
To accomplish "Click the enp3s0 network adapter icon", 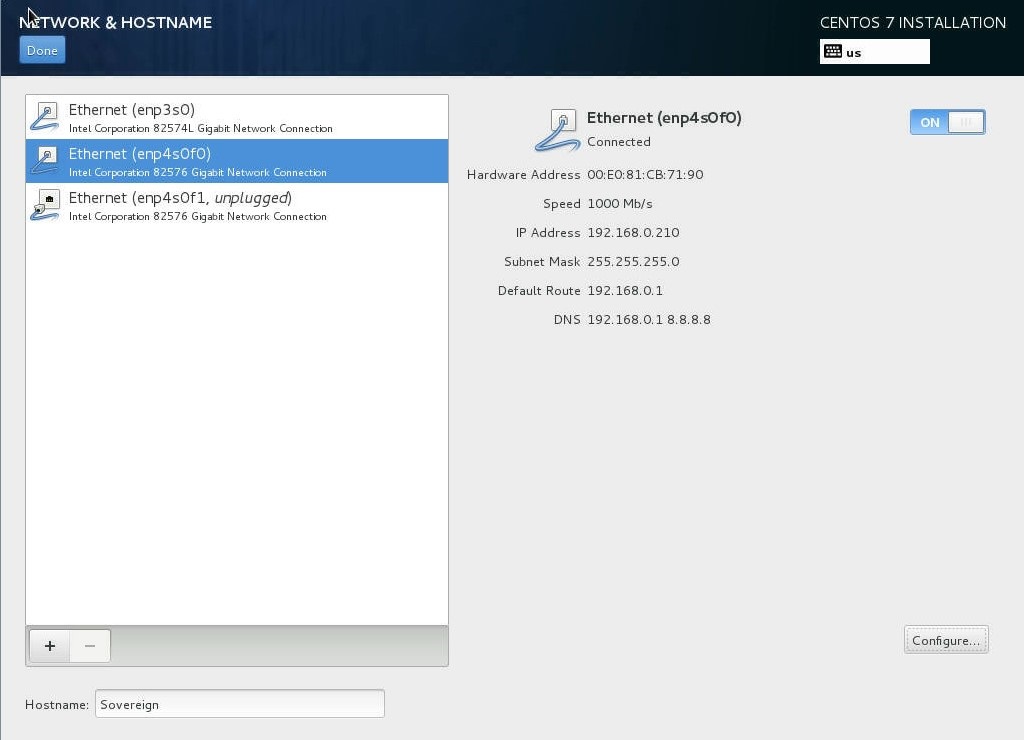I will coord(45,117).
